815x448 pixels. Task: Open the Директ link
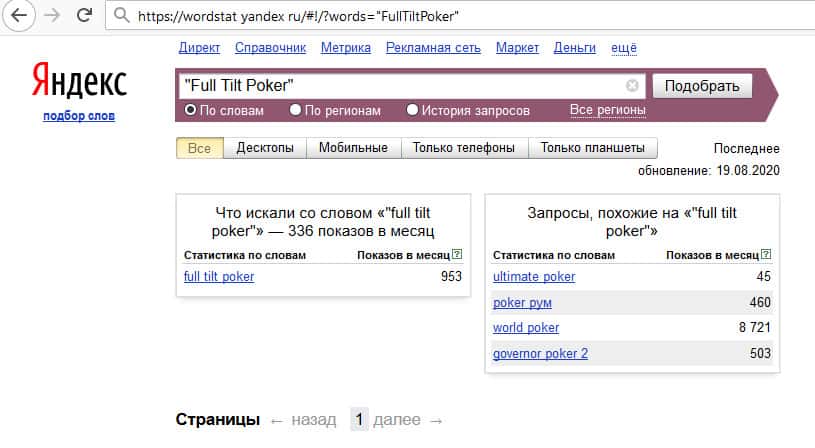pos(199,48)
